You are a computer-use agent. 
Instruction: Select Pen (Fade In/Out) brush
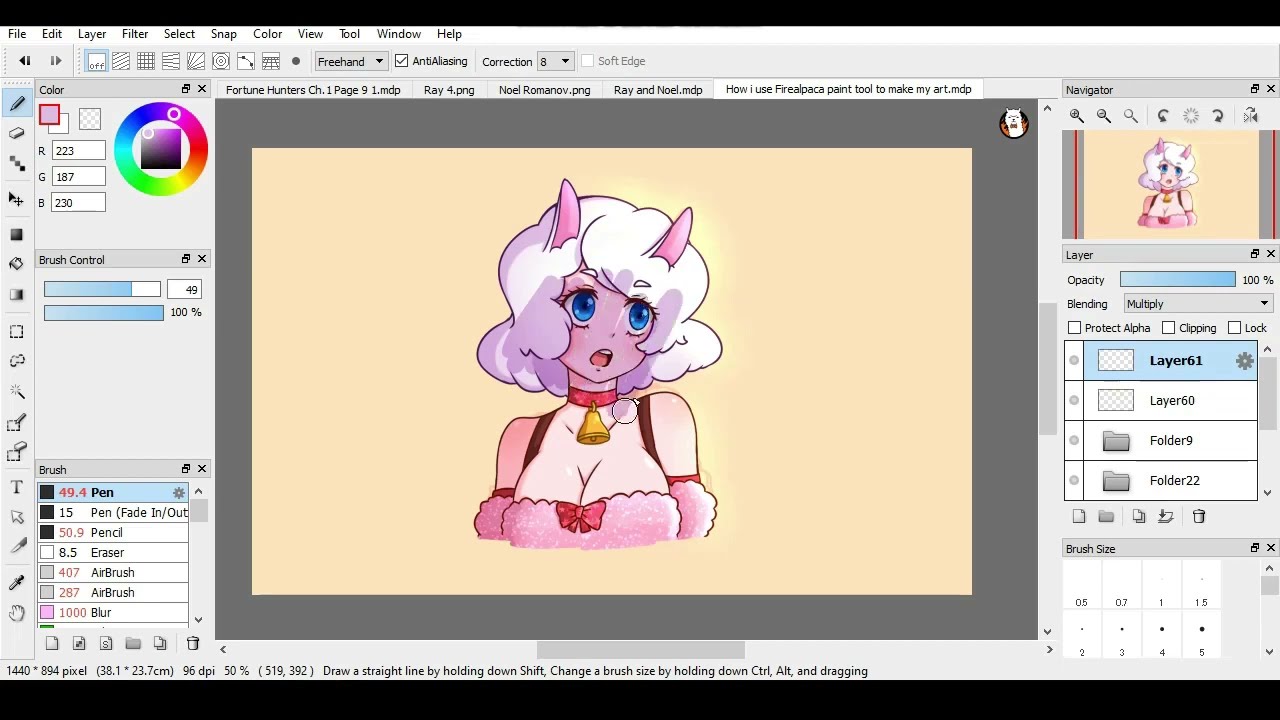tap(113, 513)
